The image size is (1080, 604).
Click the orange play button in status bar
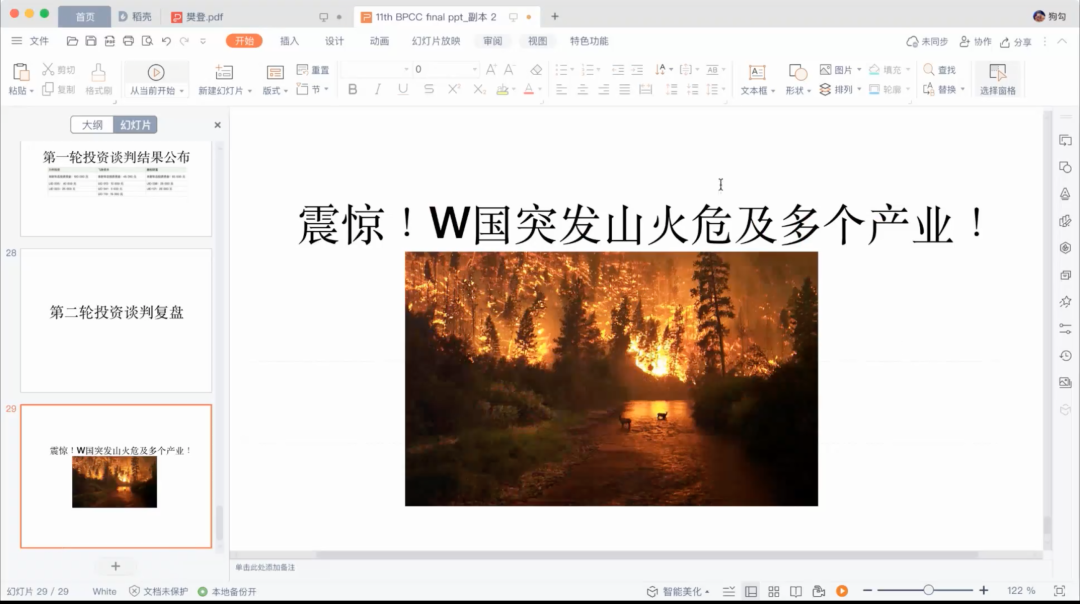[x=842, y=591]
